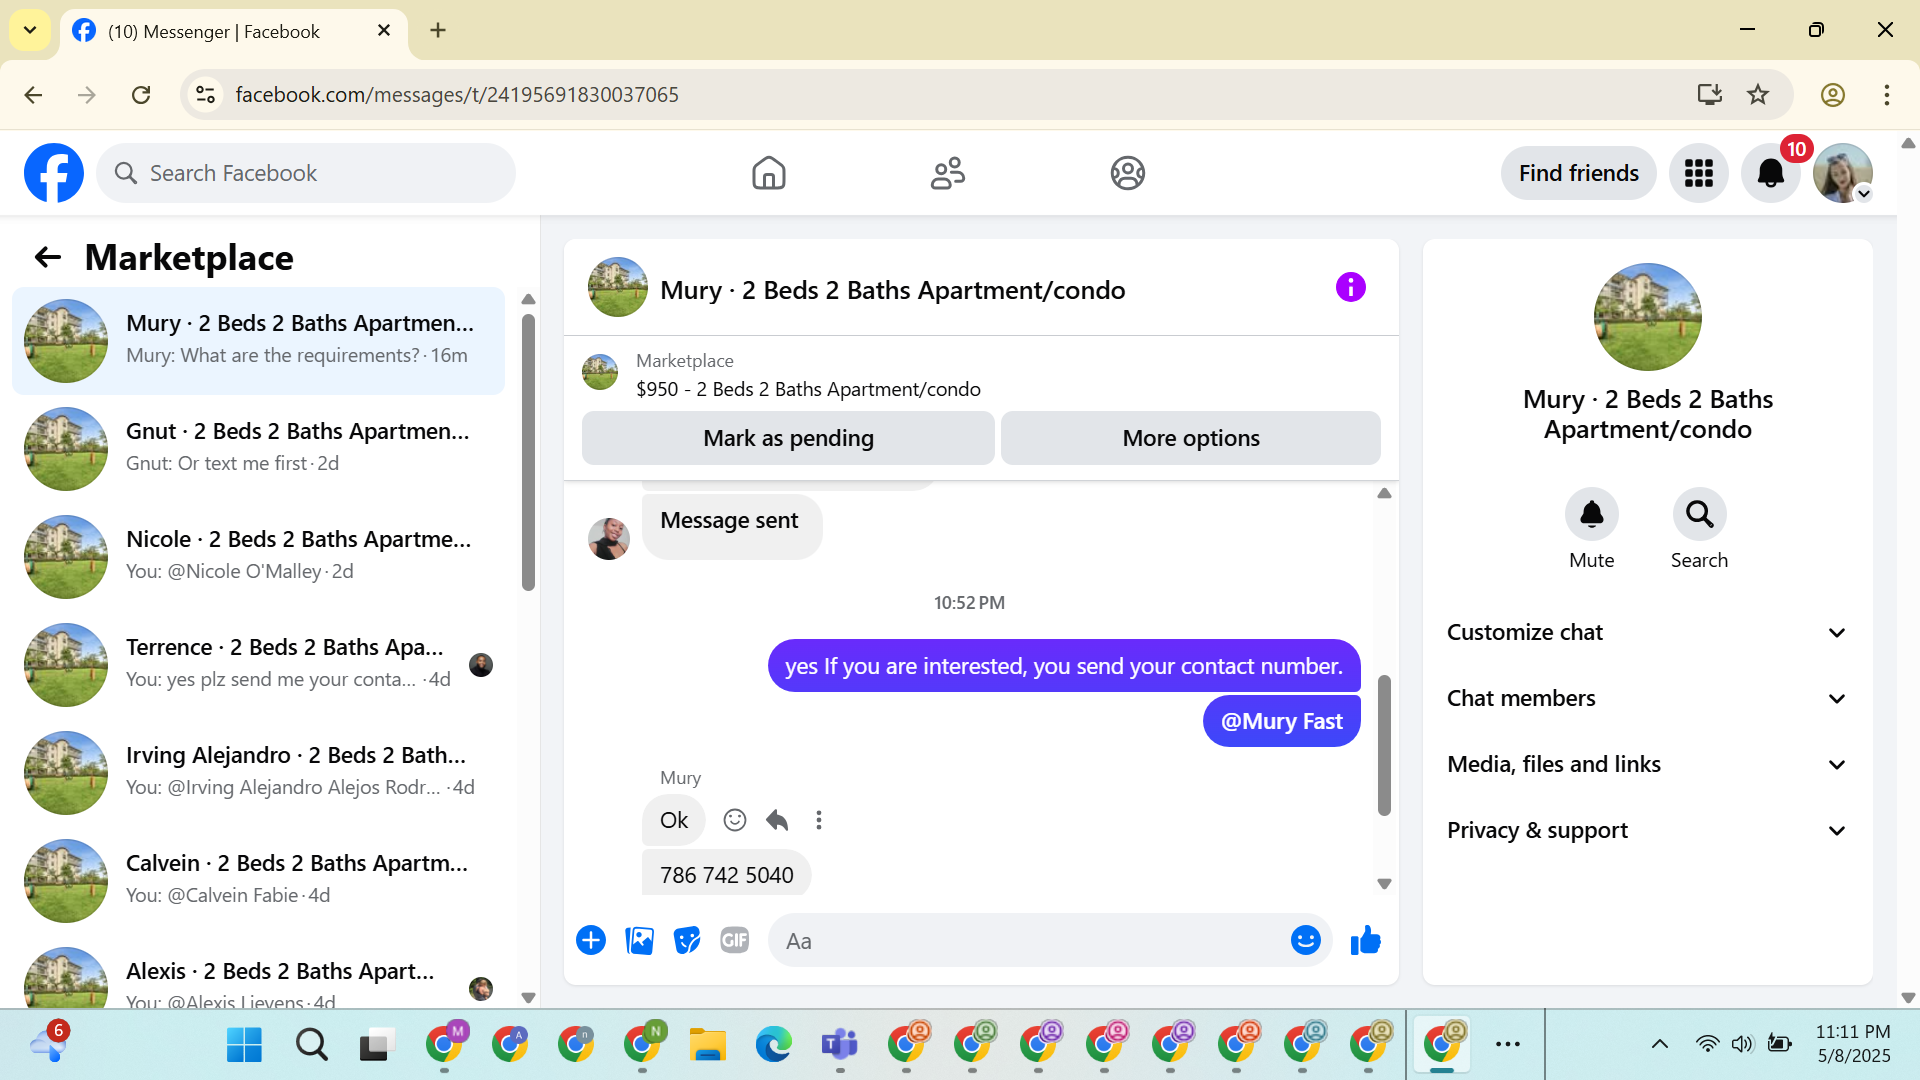
Task: Click the browser address bar URL
Action: coord(457,94)
